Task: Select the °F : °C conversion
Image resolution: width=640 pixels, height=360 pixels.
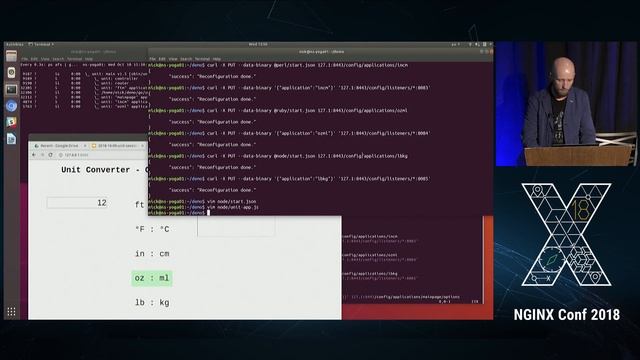Action: coord(152,229)
